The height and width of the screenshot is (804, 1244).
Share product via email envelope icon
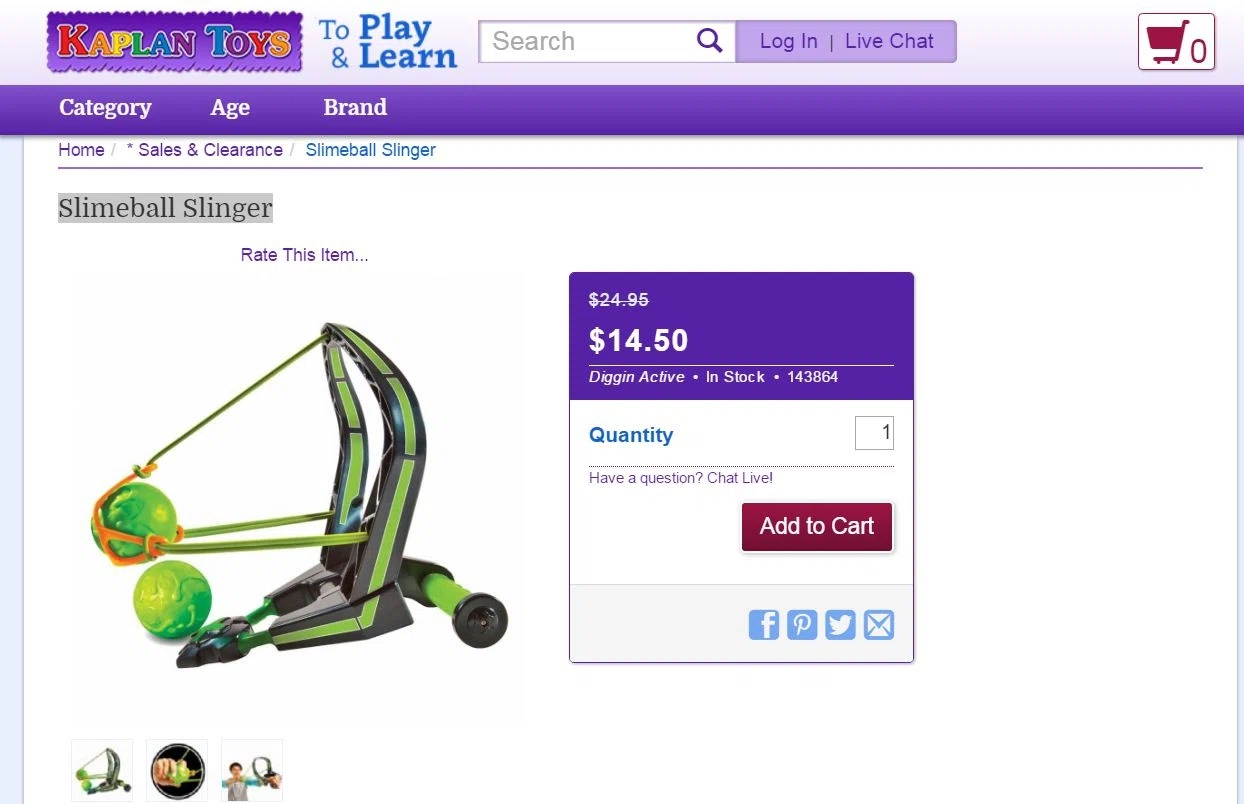879,625
